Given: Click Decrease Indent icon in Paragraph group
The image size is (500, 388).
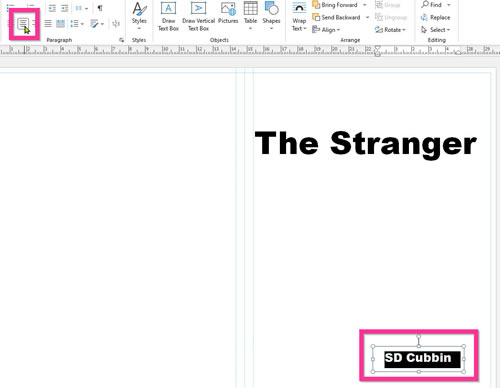Looking at the screenshot, I should click(x=52, y=8).
